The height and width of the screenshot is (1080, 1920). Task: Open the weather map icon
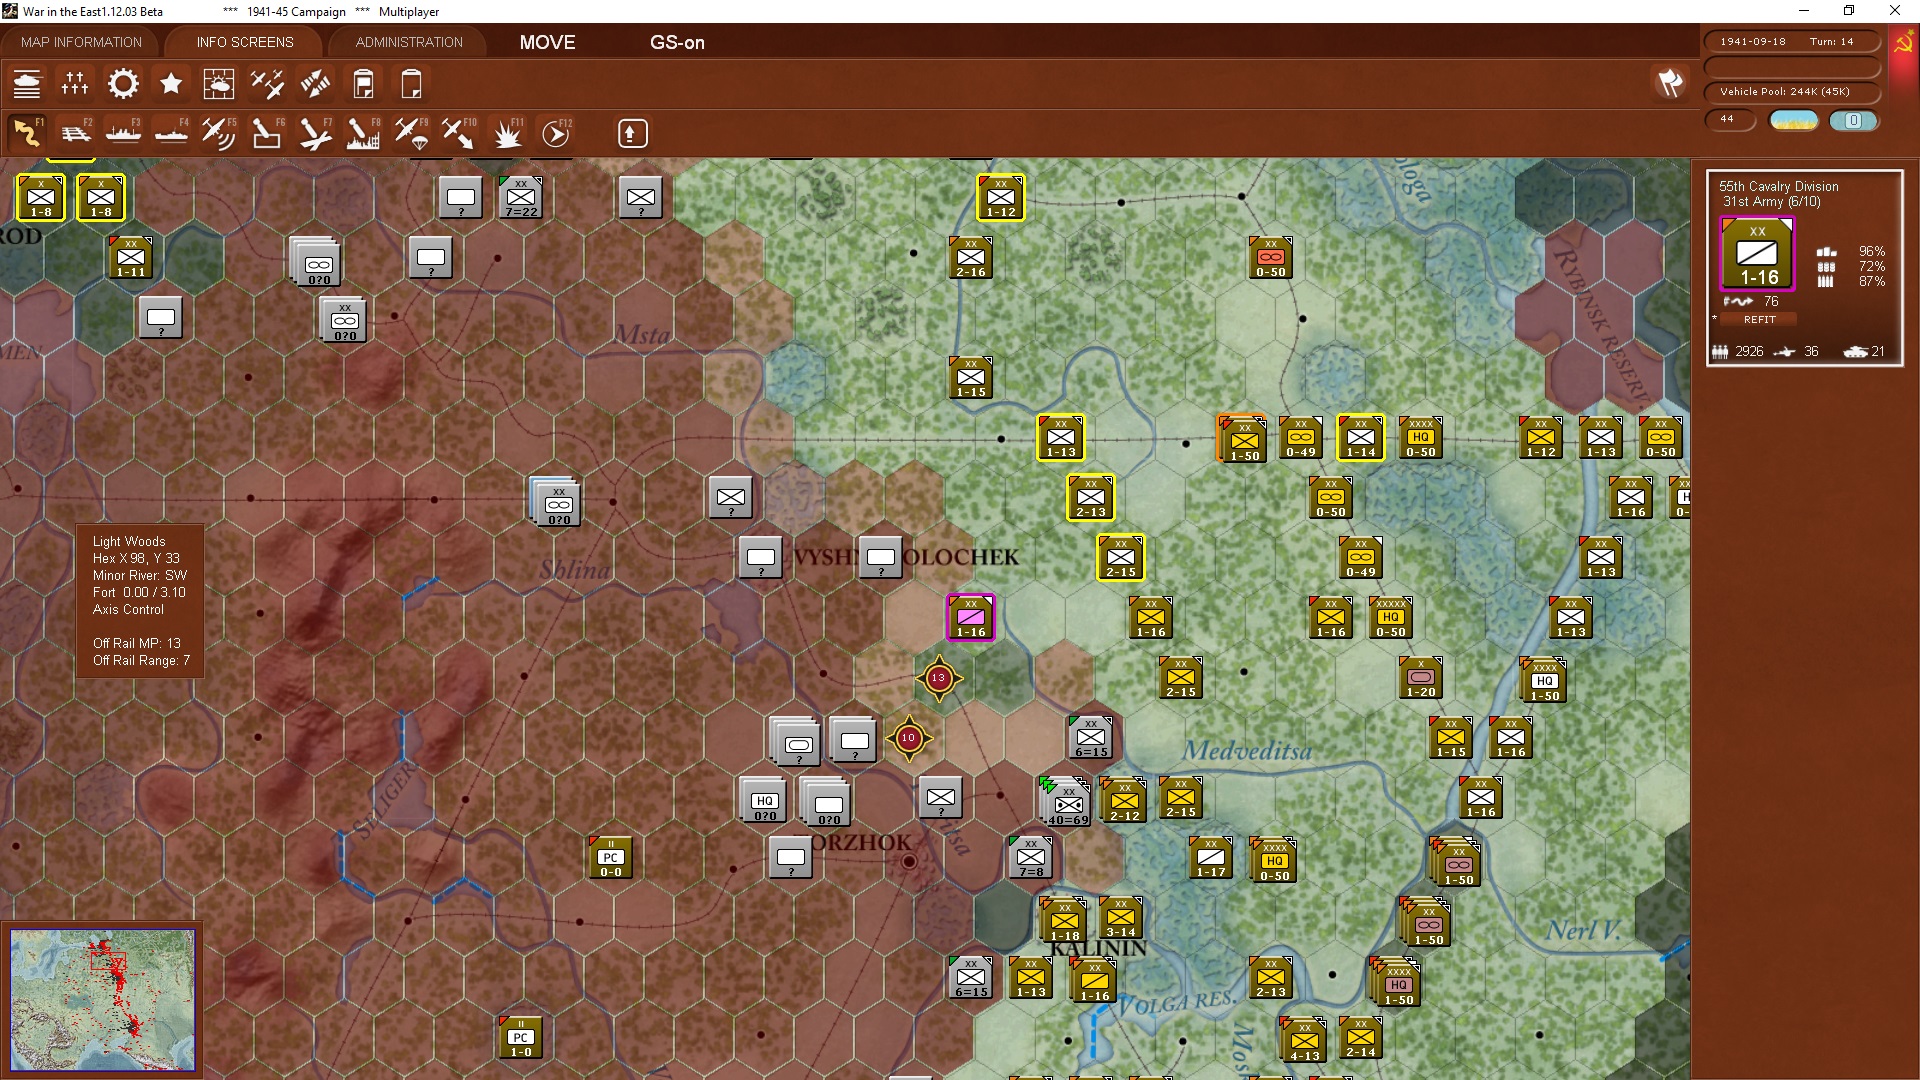219,84
